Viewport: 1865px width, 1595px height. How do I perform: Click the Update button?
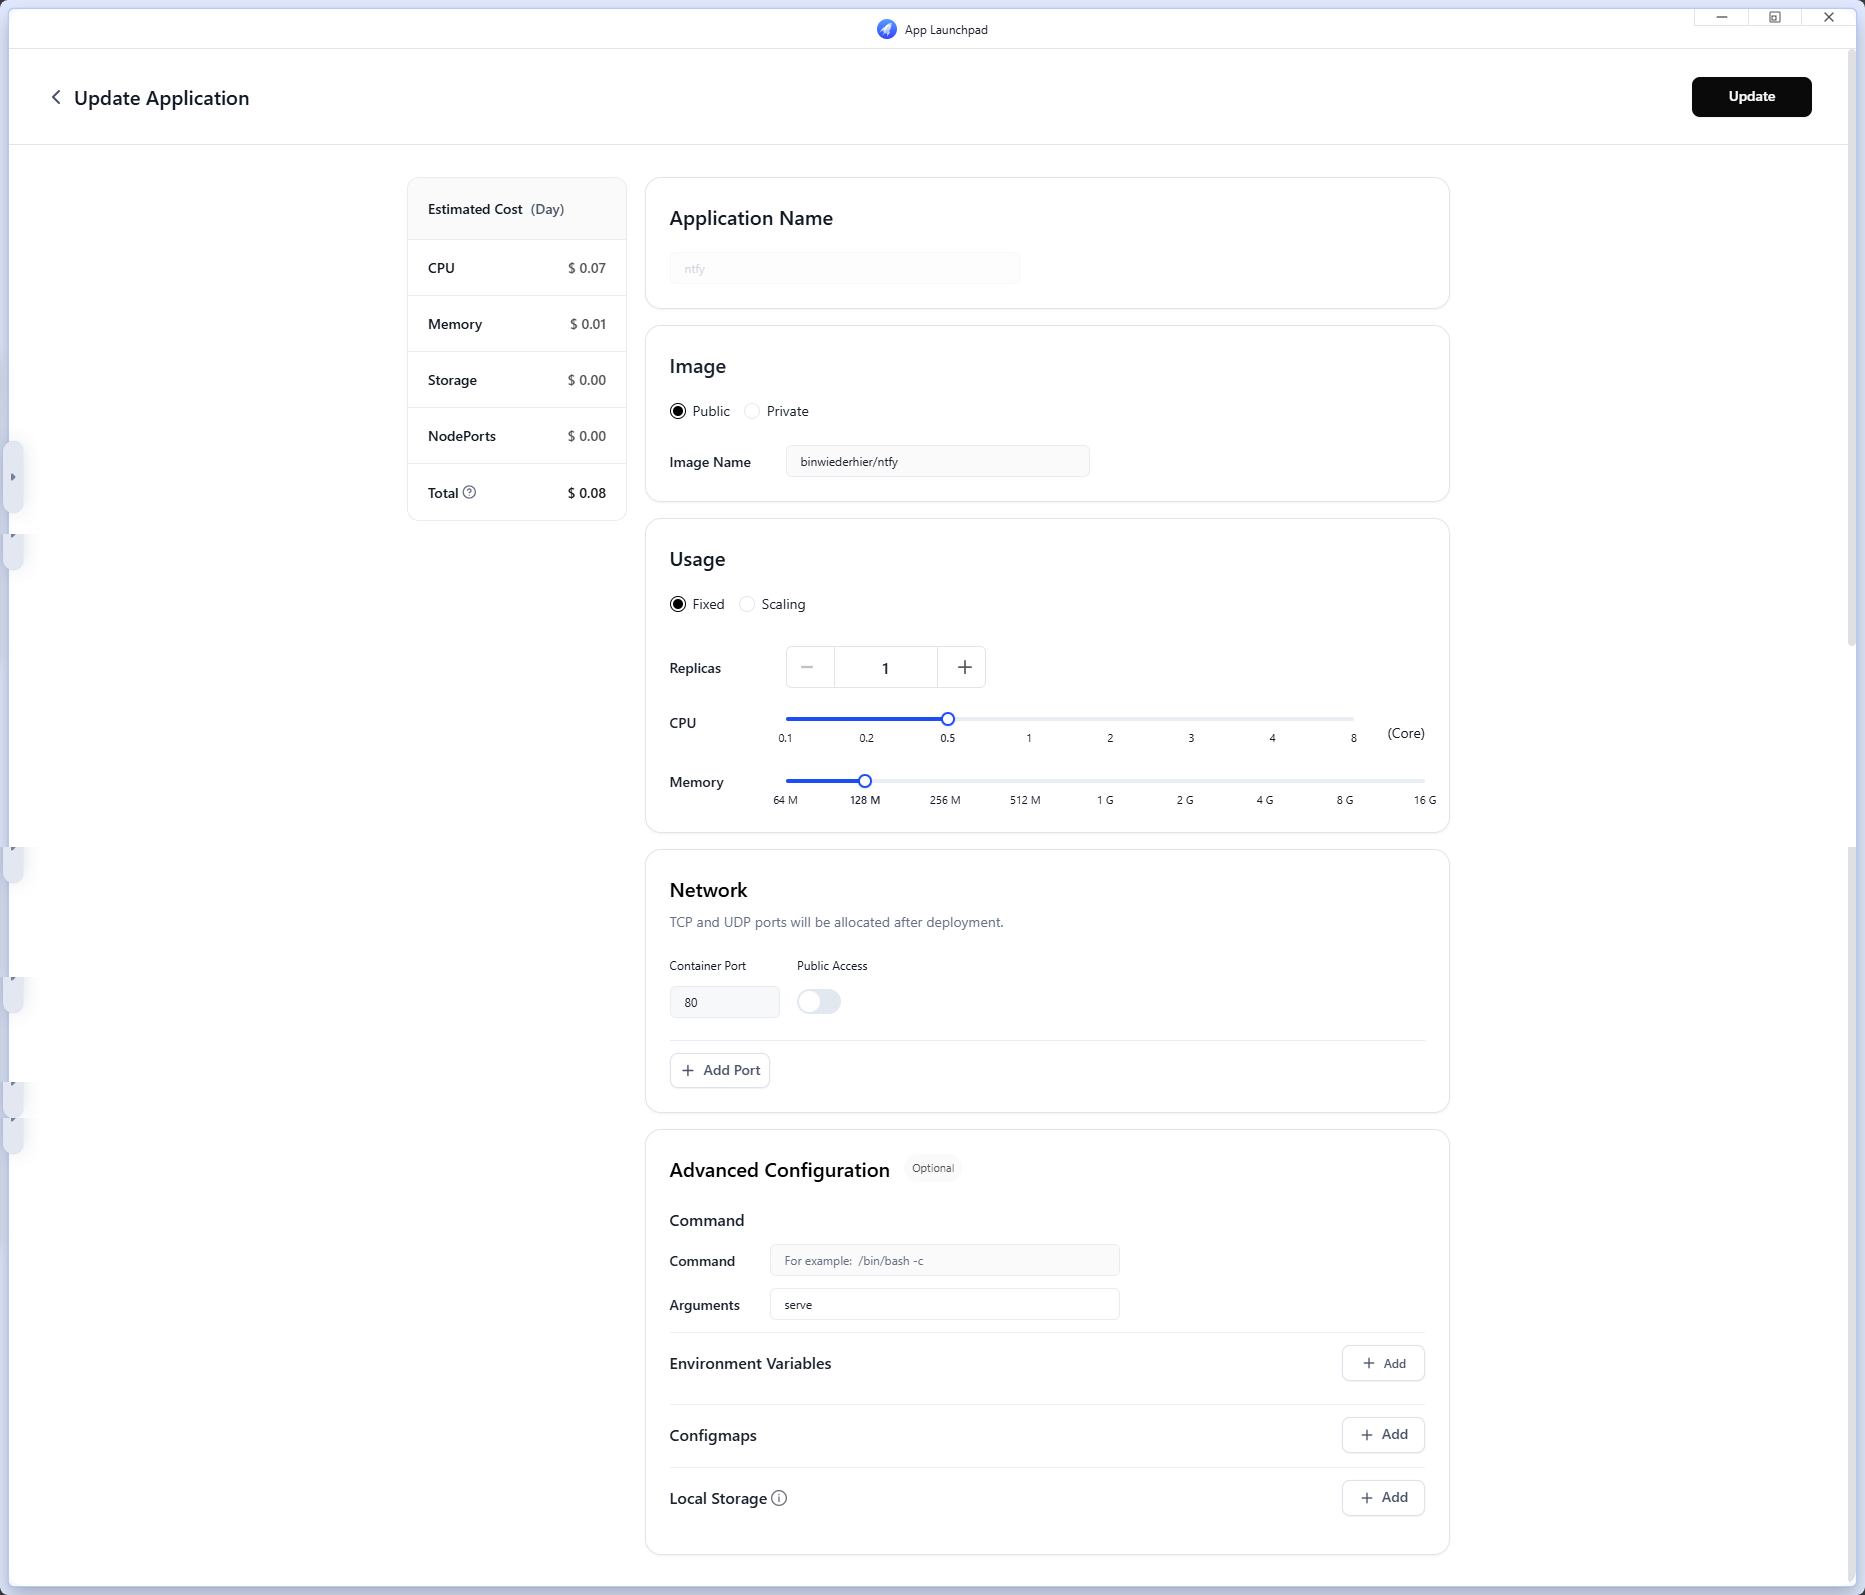point(1751,97)
